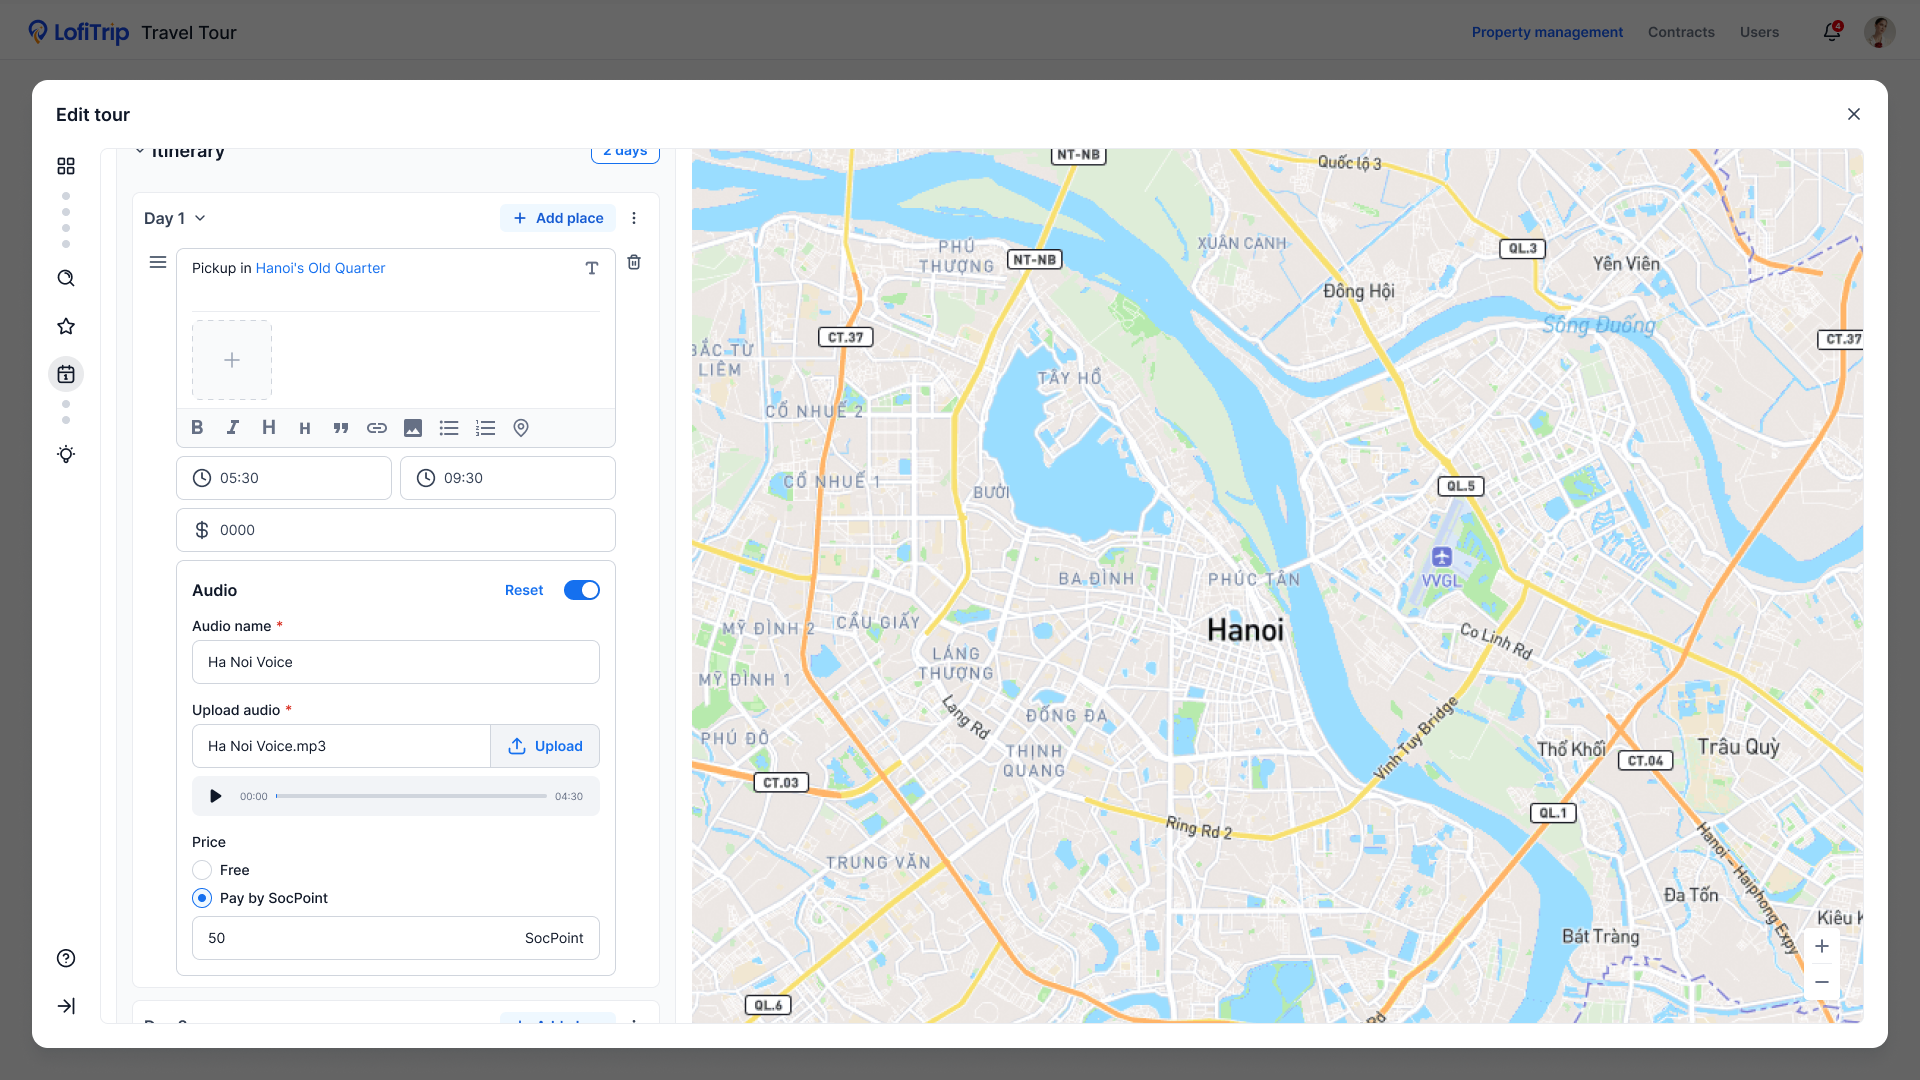The height and width of the screenshot is (1080, 1920).
Task: Collapse the Itinerary section chevron
Action: coord(140,152)
